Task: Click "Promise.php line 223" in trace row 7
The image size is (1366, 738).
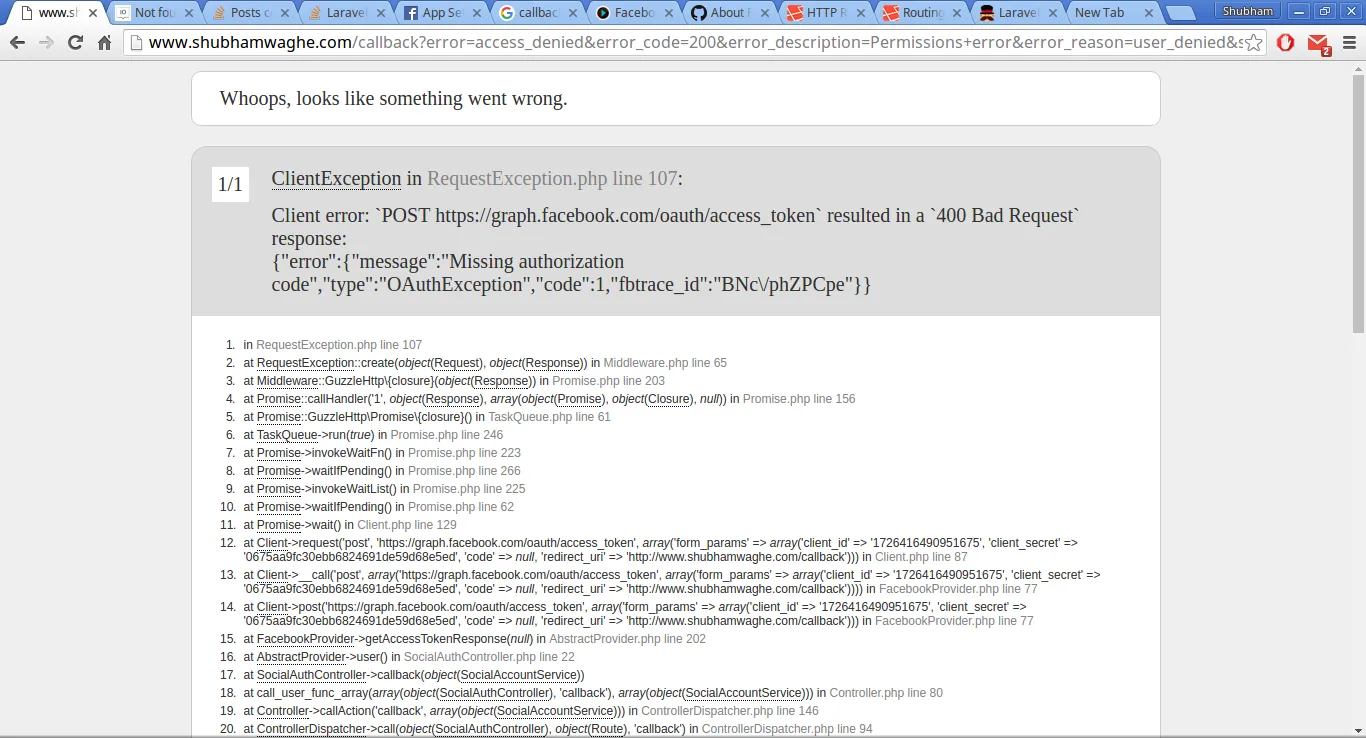Action: (464, 453)
